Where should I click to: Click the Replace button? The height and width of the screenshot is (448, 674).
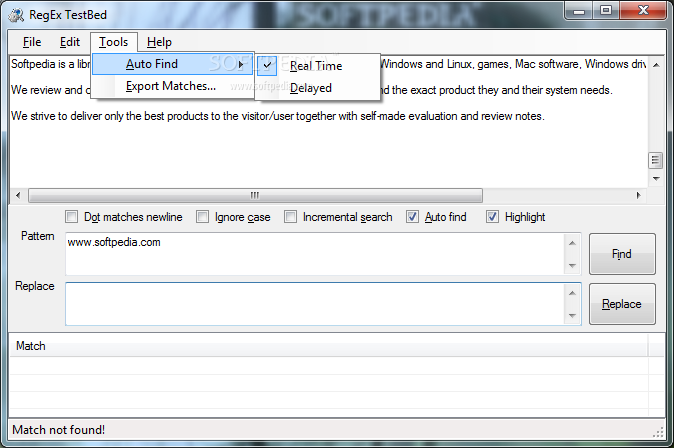click(622, 304)
